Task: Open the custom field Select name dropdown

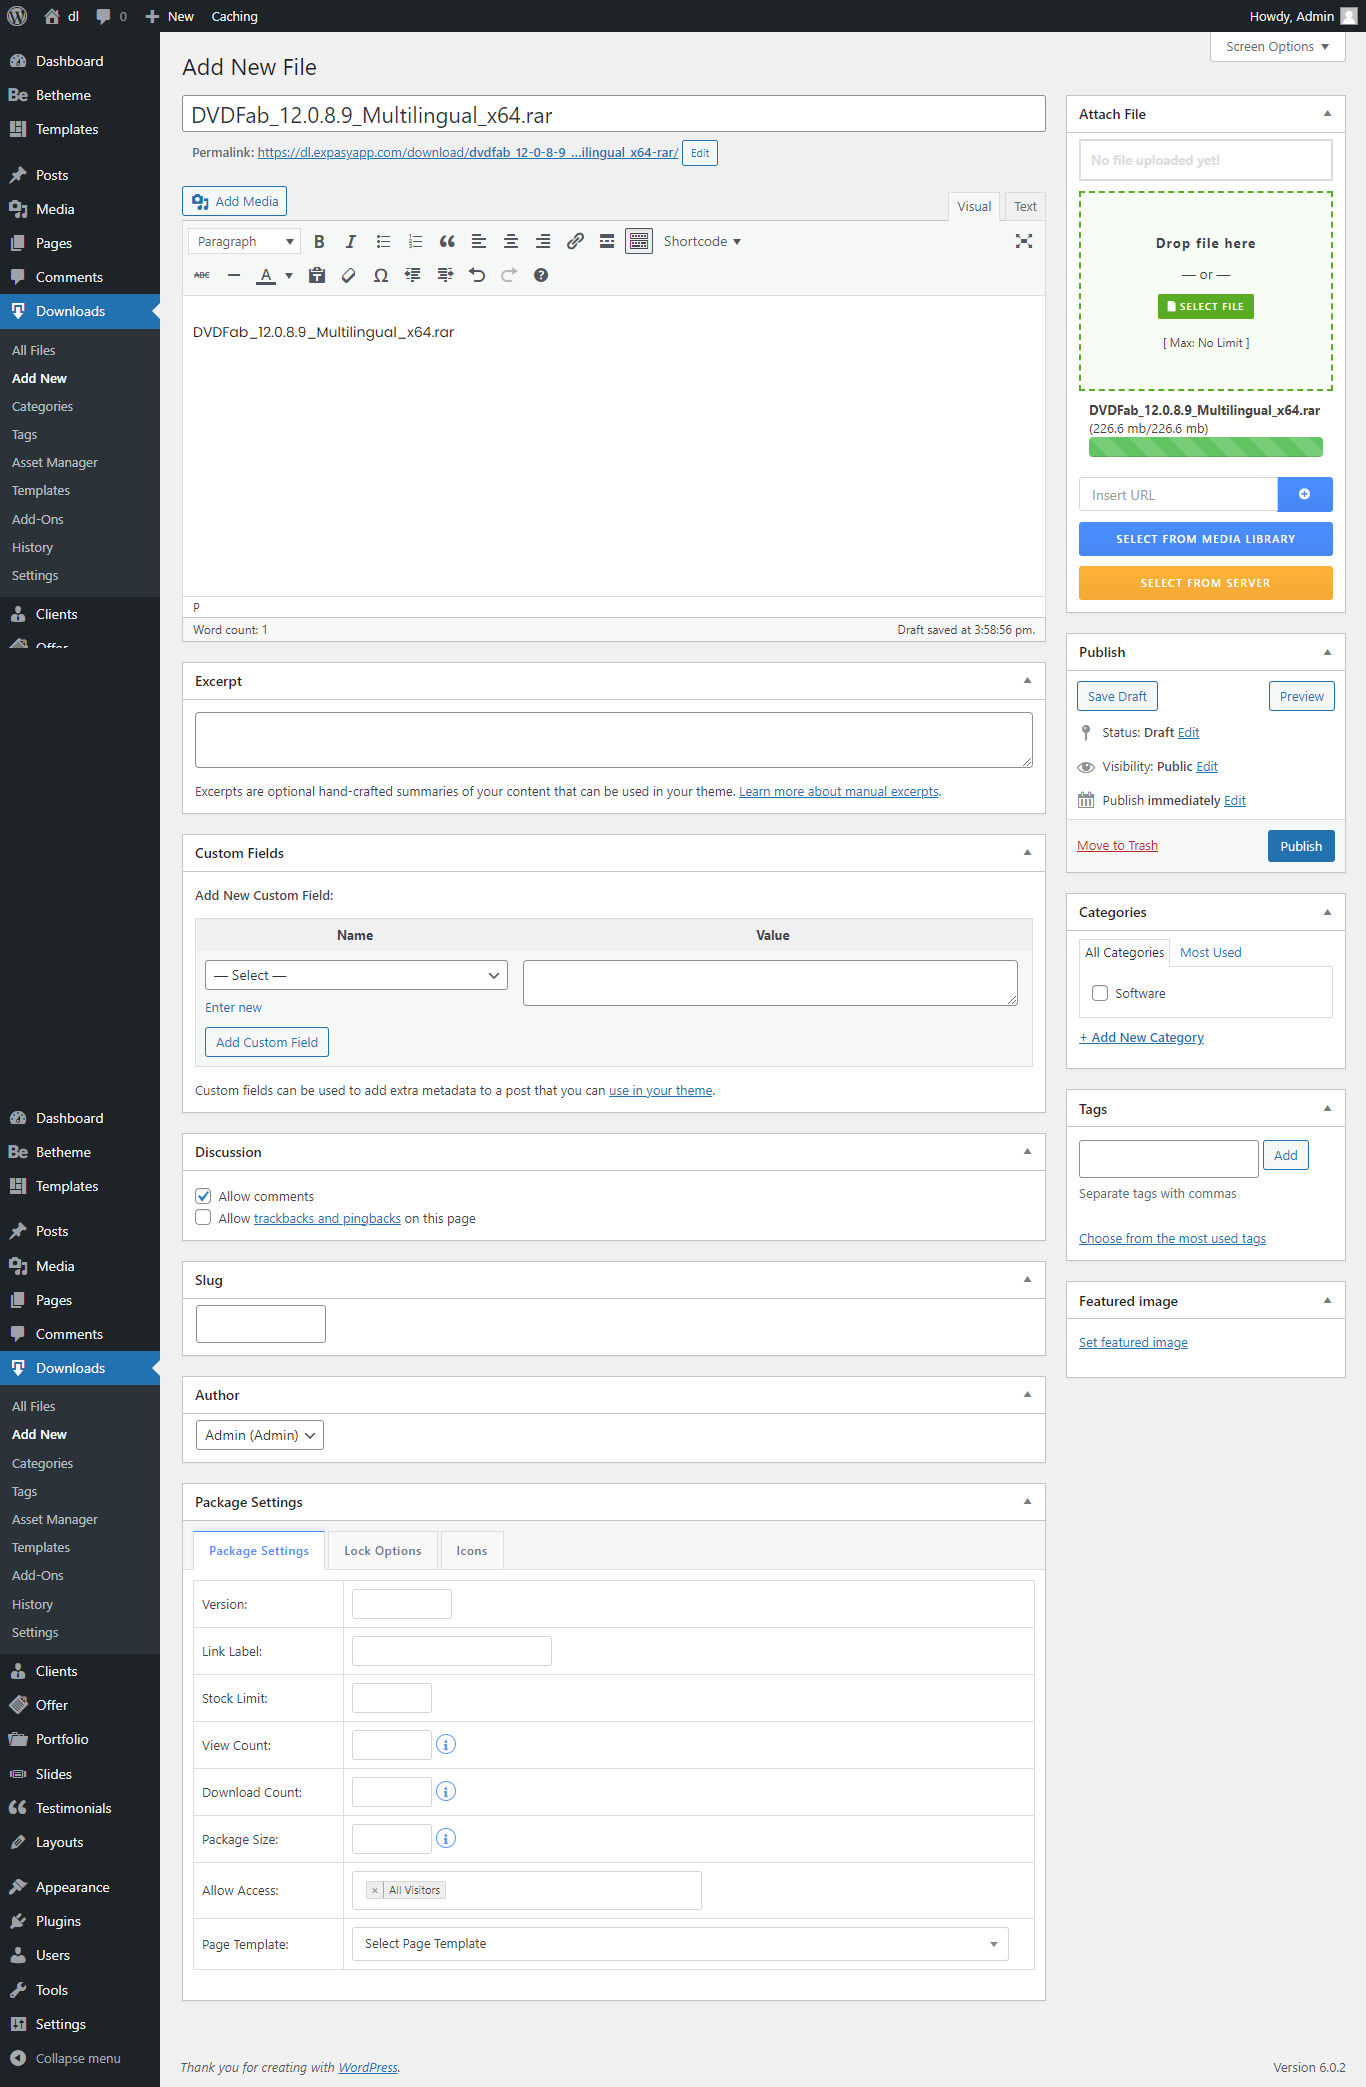Action: click(356, 975)
